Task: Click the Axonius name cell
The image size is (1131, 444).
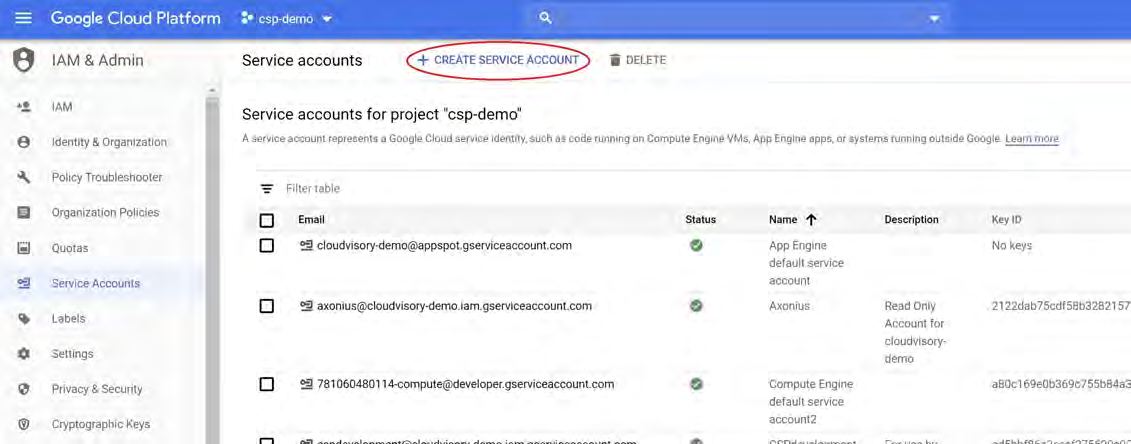Action: click(x=789, y=306)
